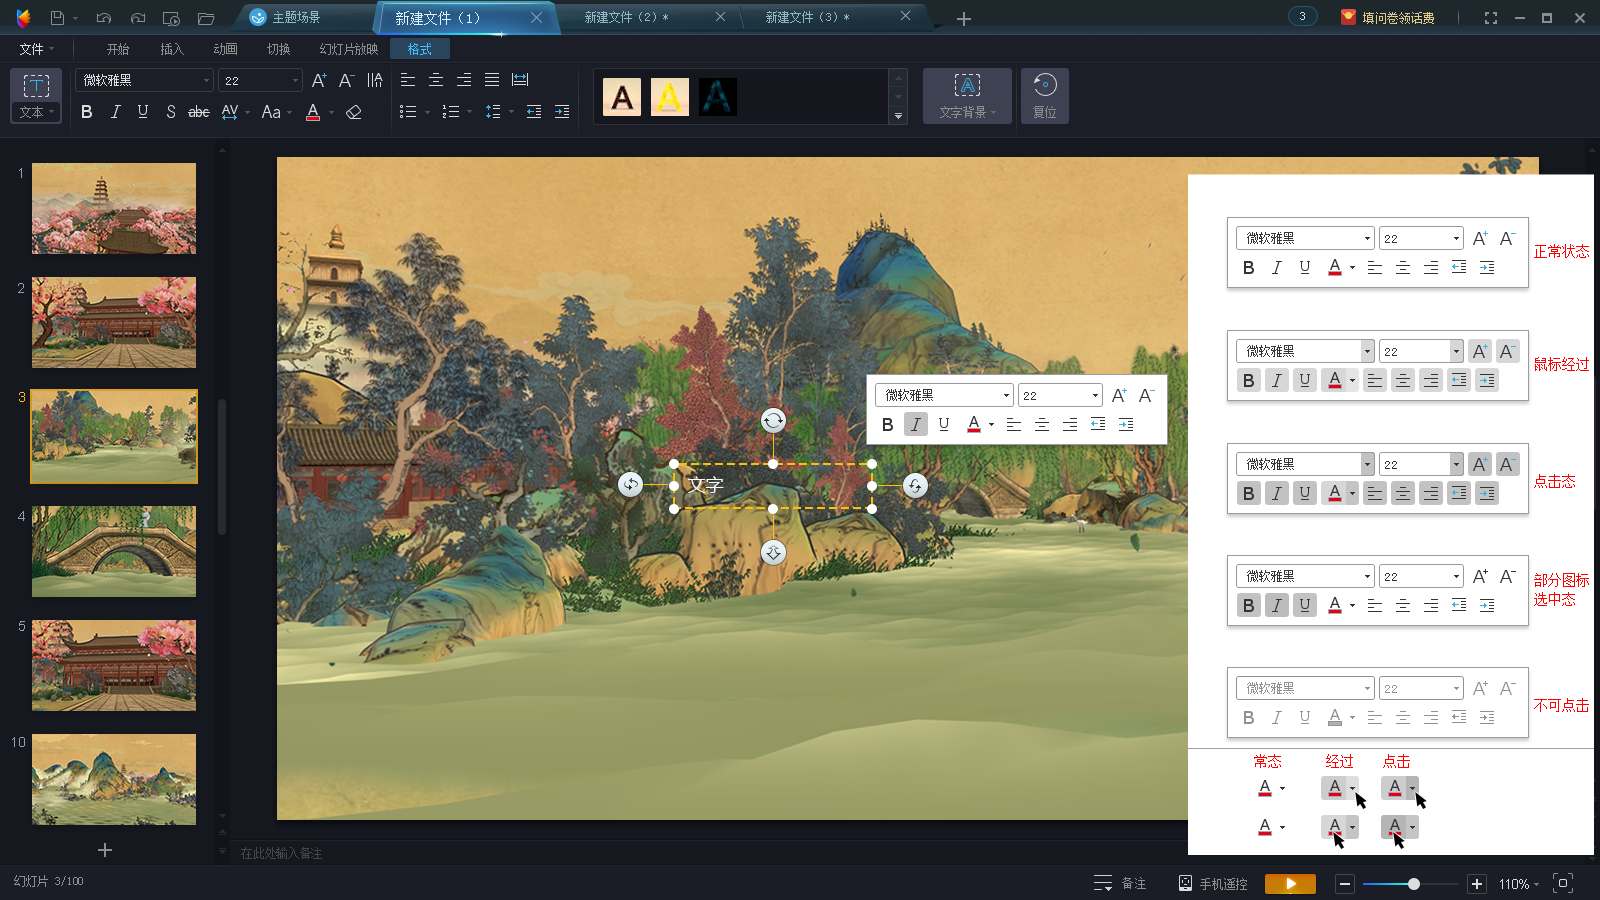The width and height of the screenshot is (1600, 900).
Task: Redo the last undone action
Action: pyautogui.click(x=138, y=18)
